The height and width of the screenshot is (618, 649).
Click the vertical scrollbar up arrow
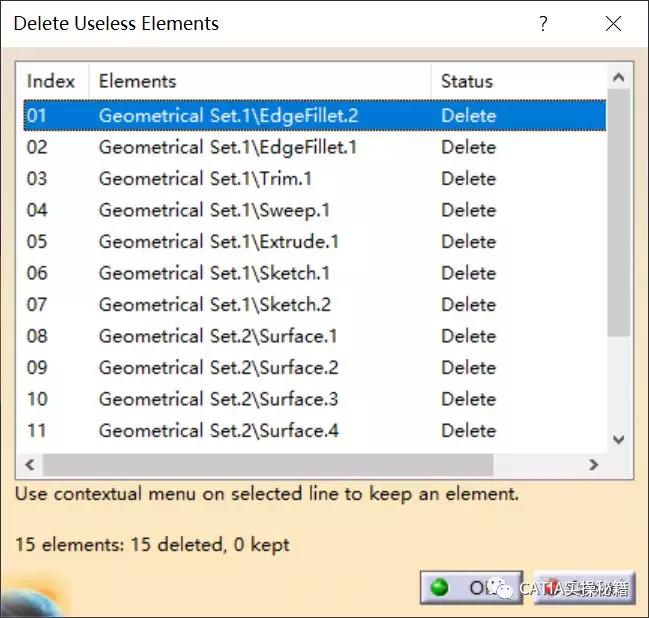(x=618, y=78)
